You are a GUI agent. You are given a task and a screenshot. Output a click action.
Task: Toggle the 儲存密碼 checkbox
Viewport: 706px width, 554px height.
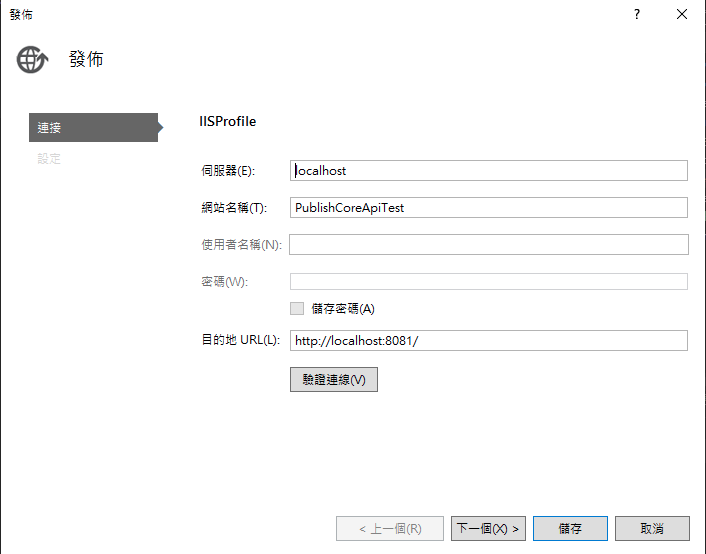[297, 309]
